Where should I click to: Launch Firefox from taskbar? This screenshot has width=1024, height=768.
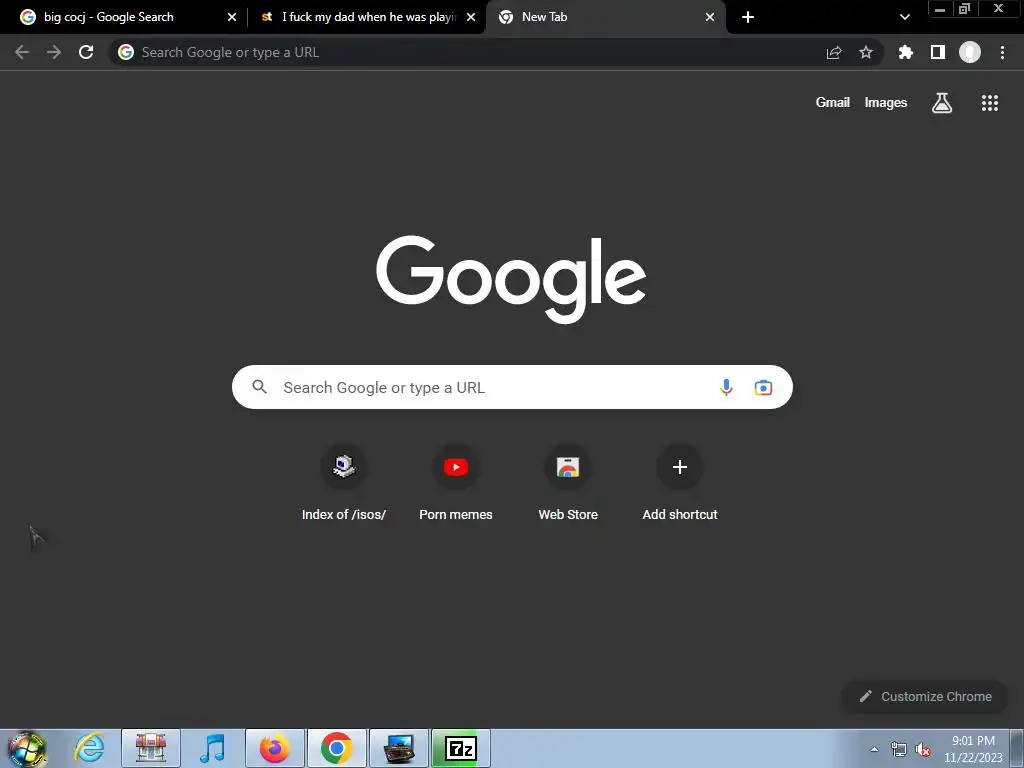coord(274,748)
